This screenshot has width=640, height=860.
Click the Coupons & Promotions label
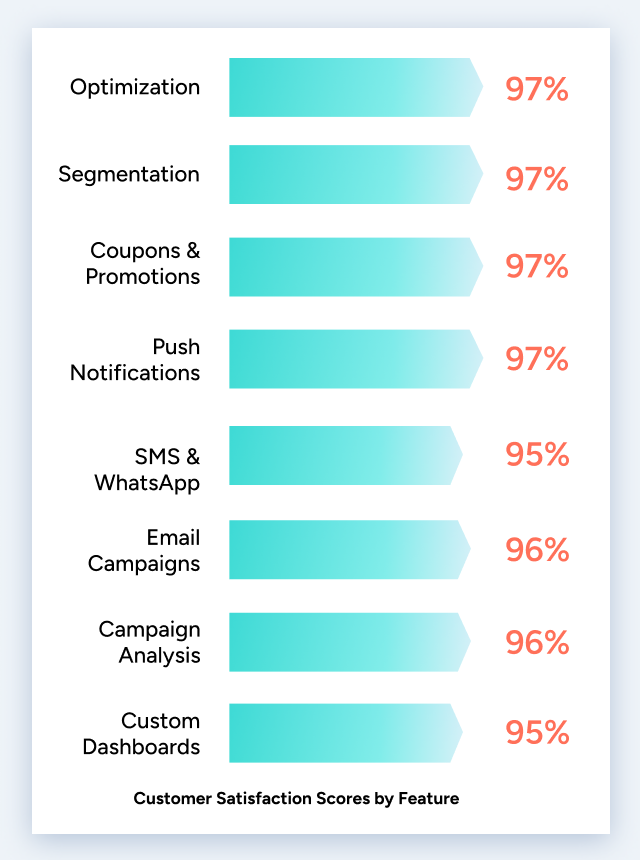[x=143, y=263]
